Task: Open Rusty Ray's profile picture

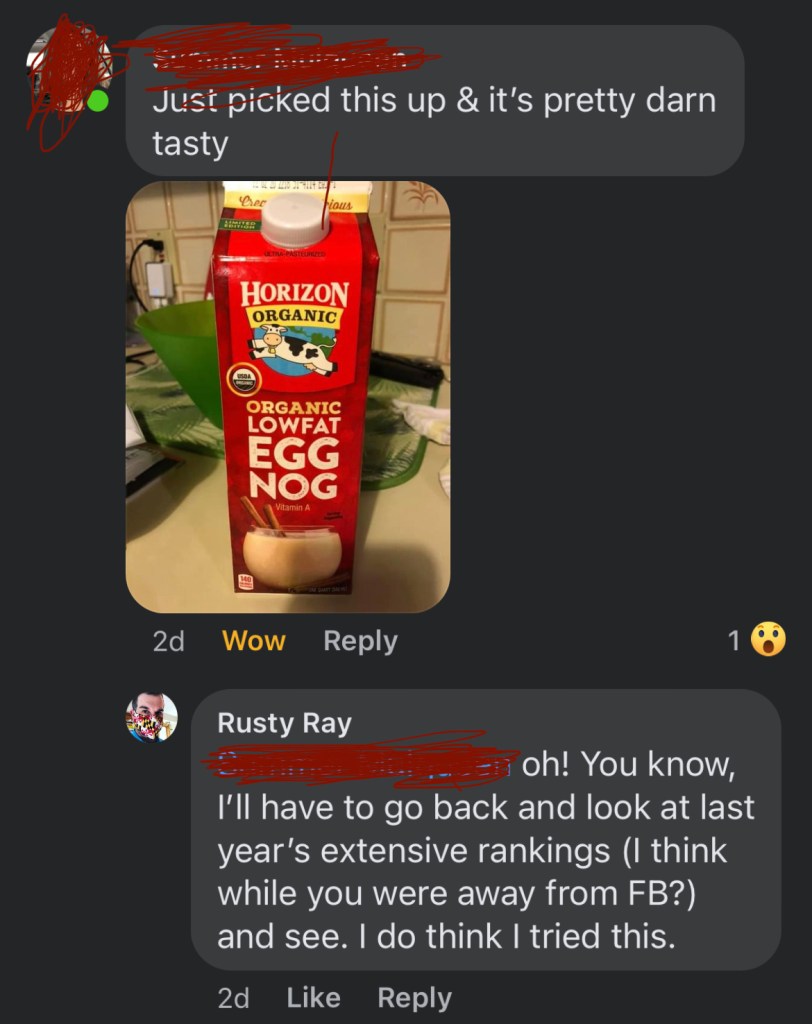Action: [x=152, y=717]
